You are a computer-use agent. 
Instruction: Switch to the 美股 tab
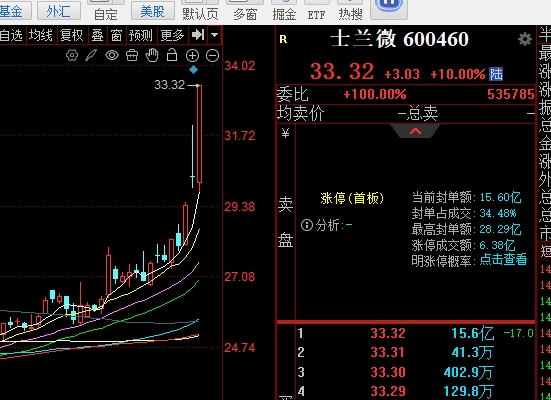coord(153,11)
